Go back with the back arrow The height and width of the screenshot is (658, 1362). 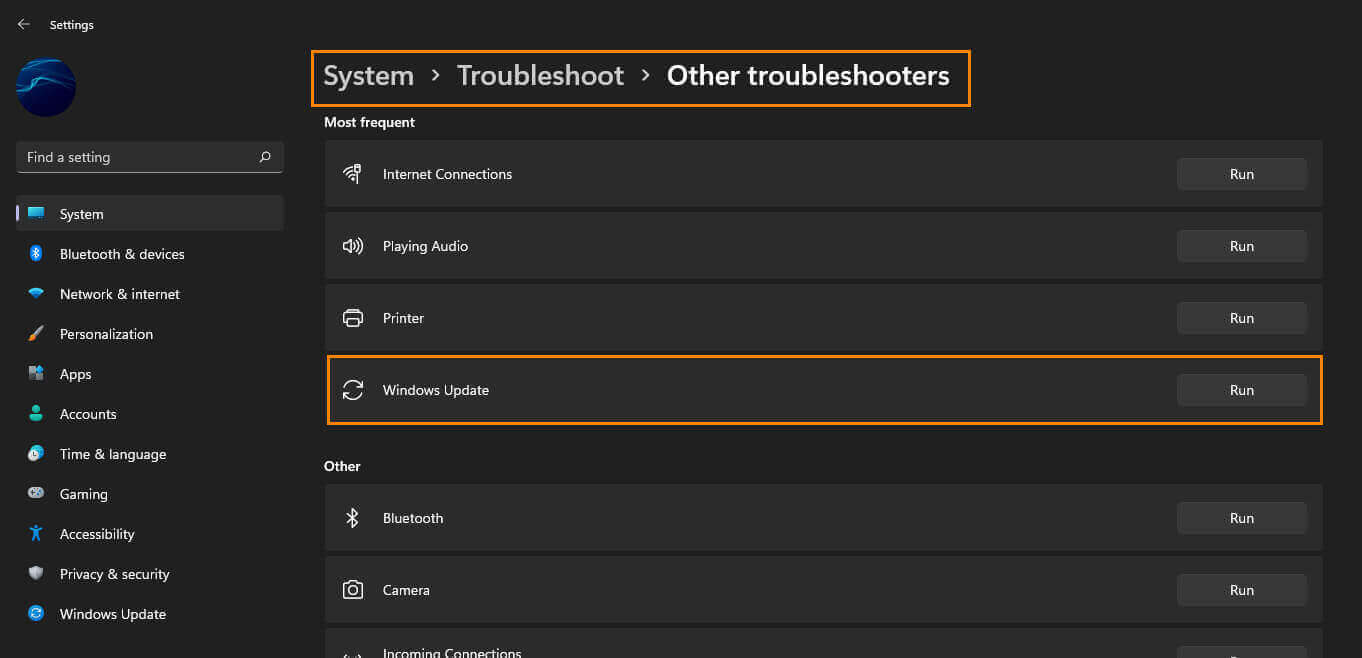tap(24, 24)
